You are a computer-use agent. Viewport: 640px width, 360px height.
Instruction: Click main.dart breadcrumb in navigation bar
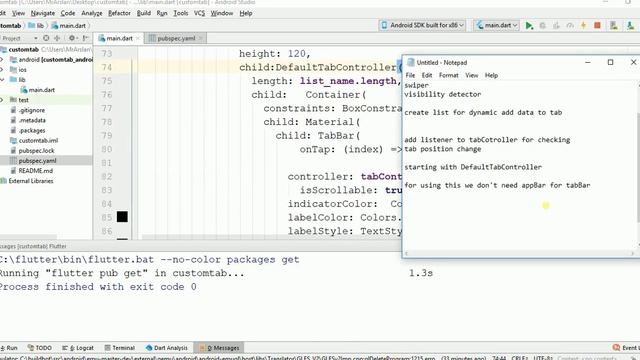pyautogui.click(x=69, y=26)
